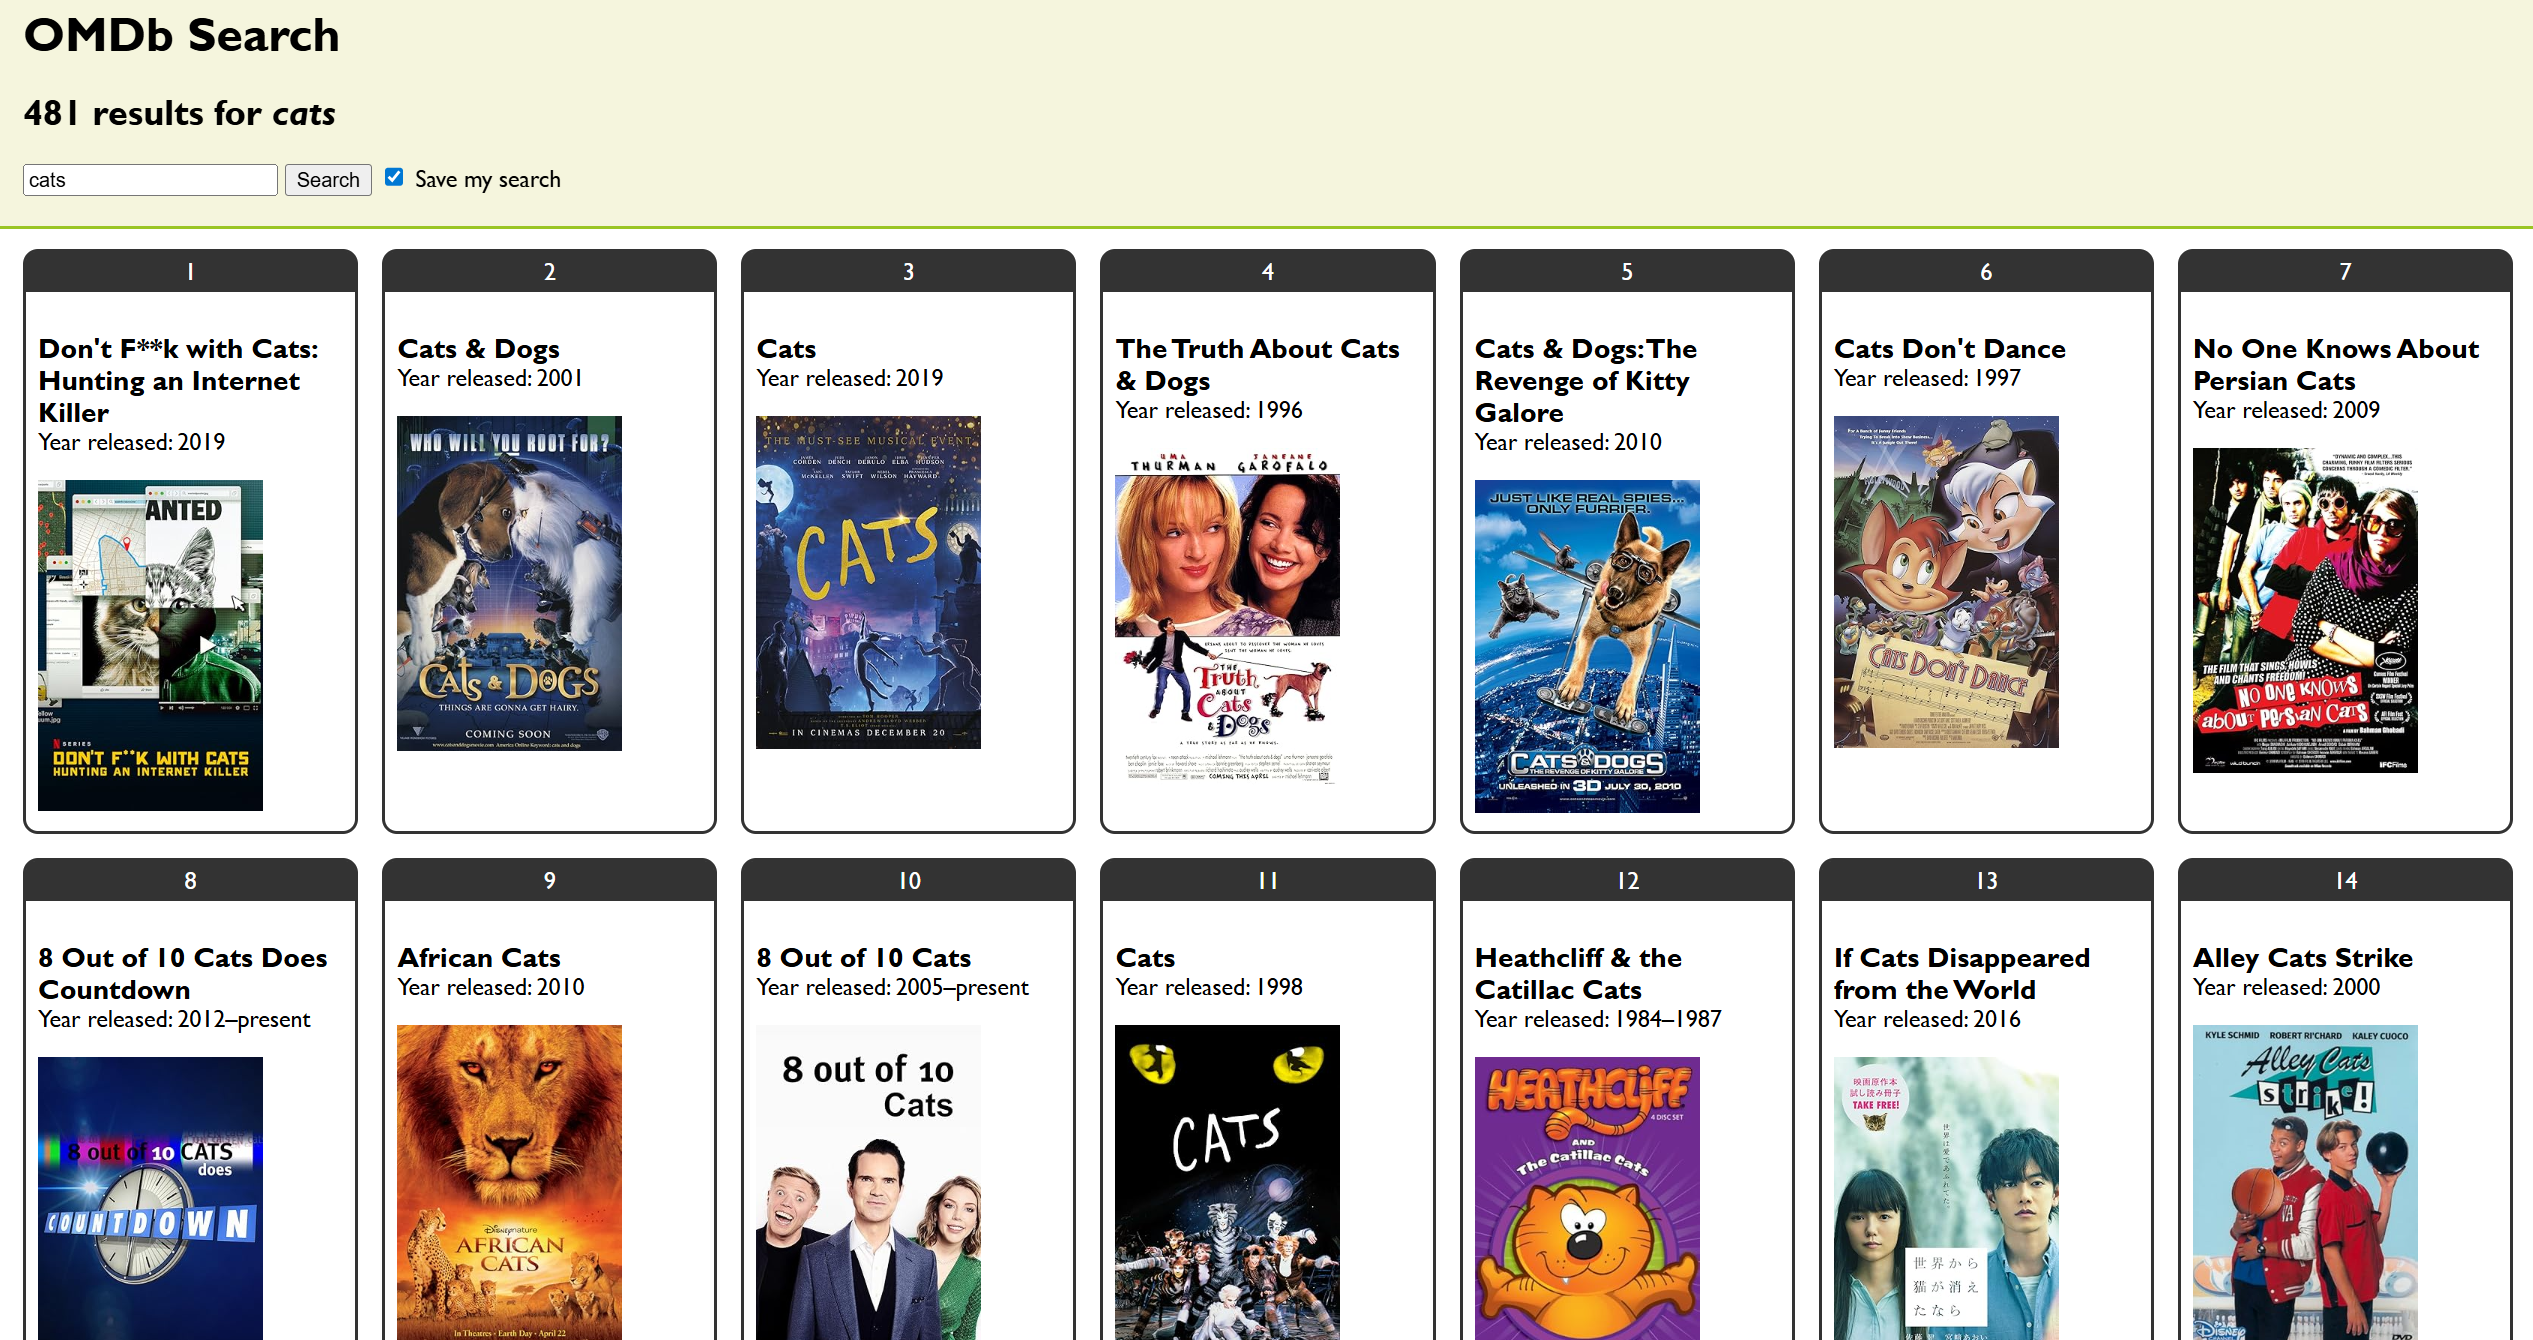Image resolution: width=2533 pixels, height=1340 pixels.
Task: Select the African Cats title
Action: pyautogui.click(x=479, y=958)
